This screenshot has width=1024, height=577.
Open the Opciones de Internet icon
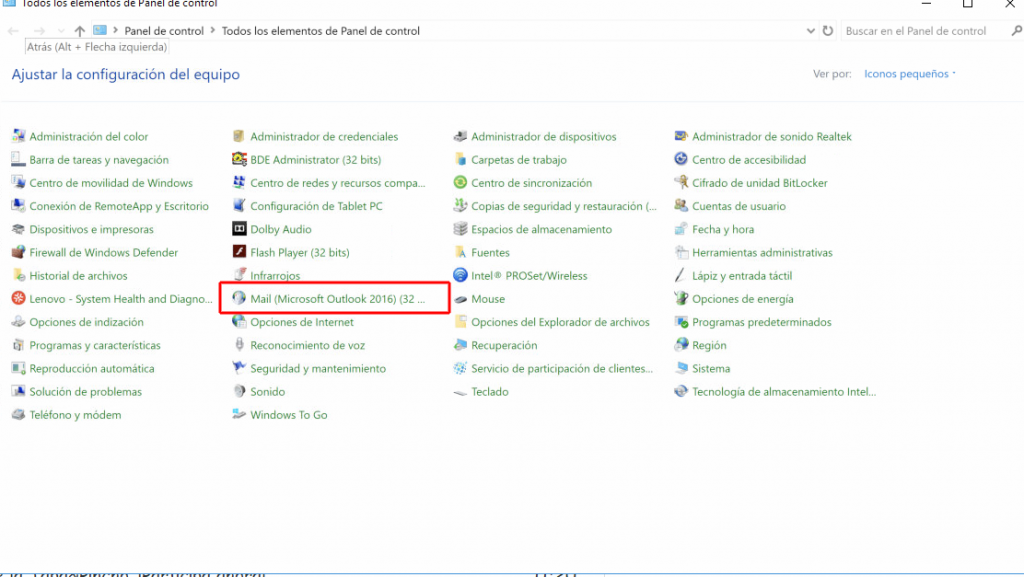pyautogui.click(x=239, y=322)
